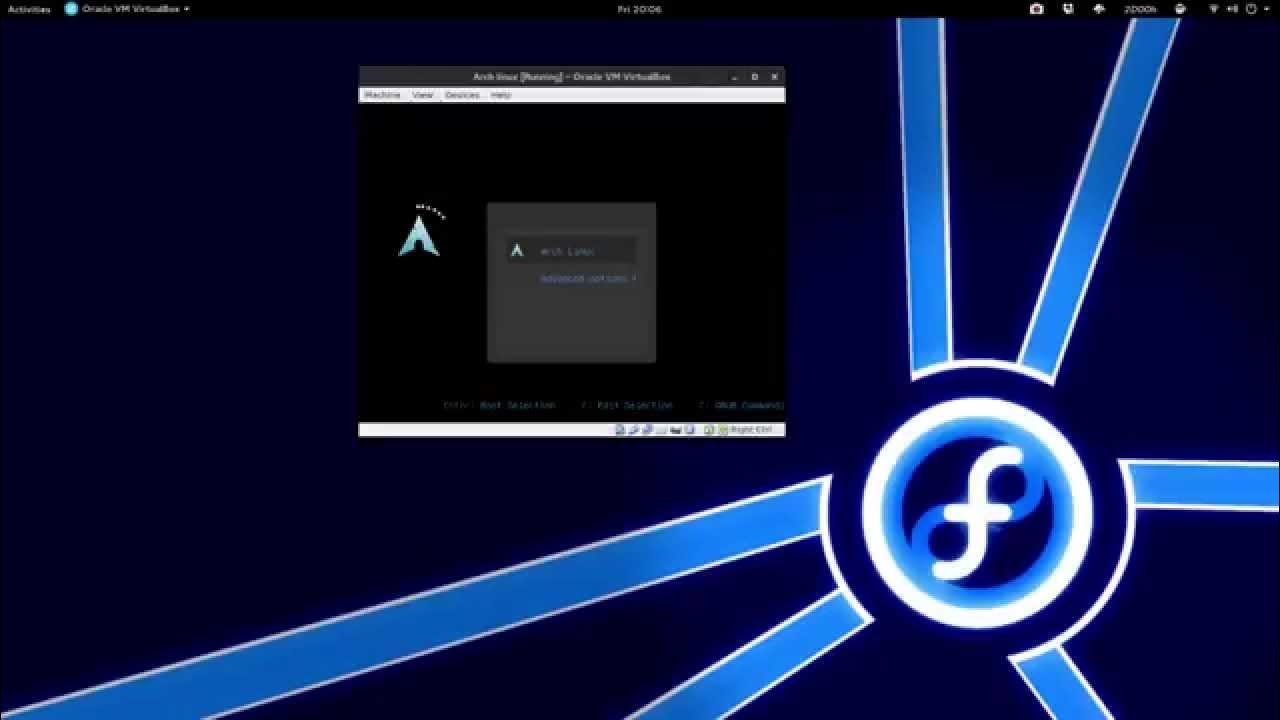Click the Boot Selection hint text

point(517,405)
